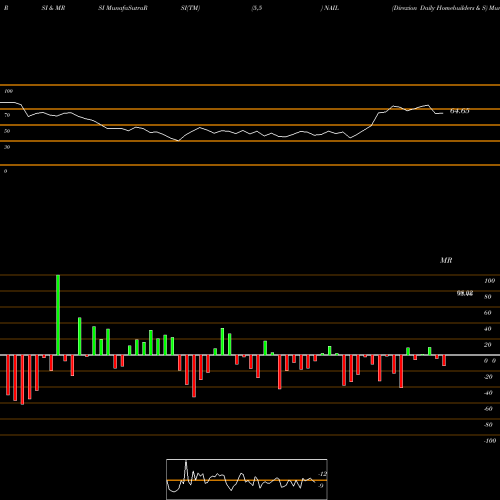Click the -12 label in mini chart
500x500 pixels.
(323, 474)
